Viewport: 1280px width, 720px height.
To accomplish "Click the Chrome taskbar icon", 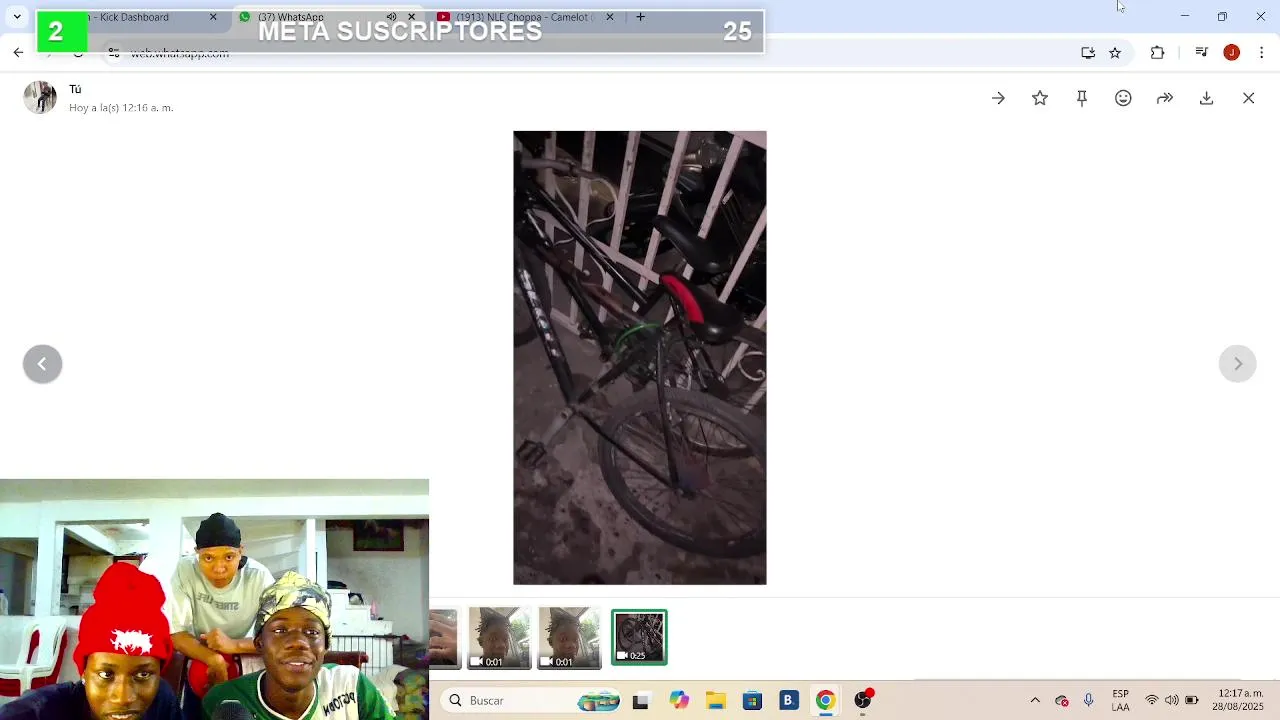I will point(825,701).
